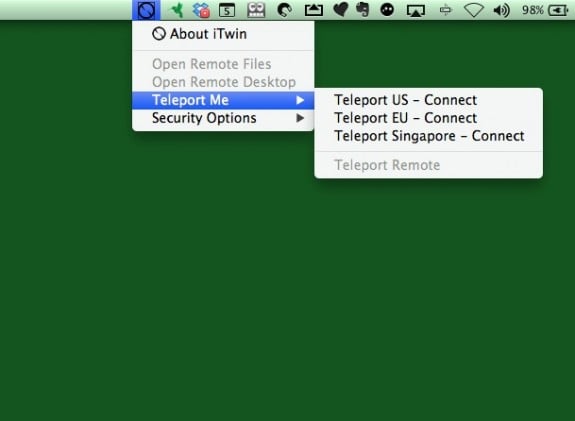
Task: Click the black heart menu bar icon
Action: tap(340, 10)
